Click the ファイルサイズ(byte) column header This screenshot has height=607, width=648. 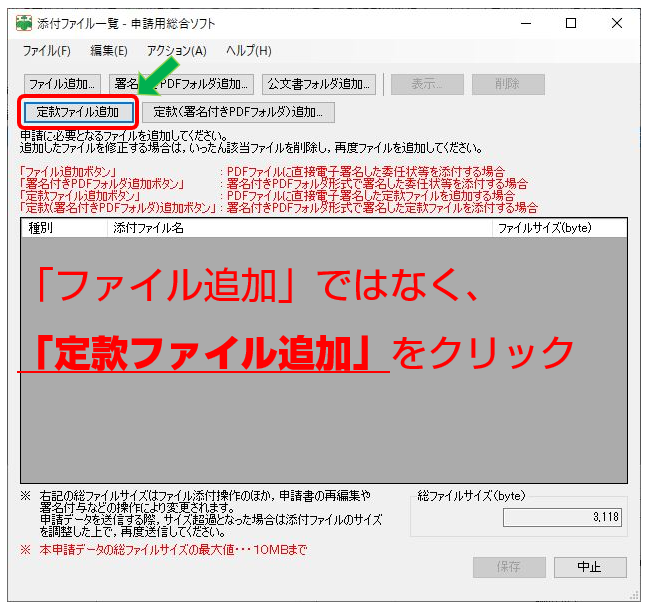pyautogui.click(x=558, y=228)
